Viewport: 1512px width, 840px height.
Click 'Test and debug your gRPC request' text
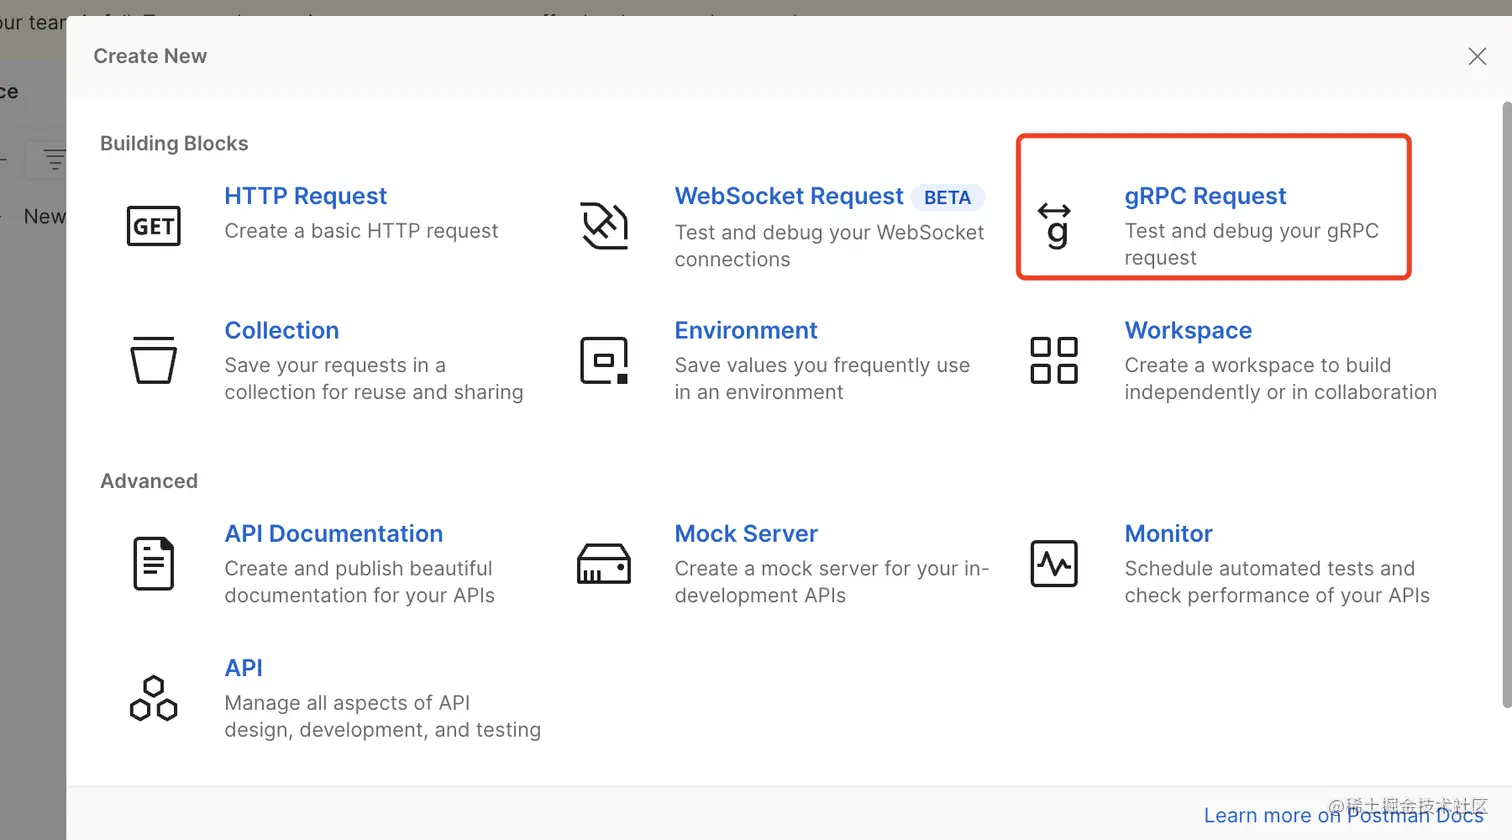click(1251, 244)
